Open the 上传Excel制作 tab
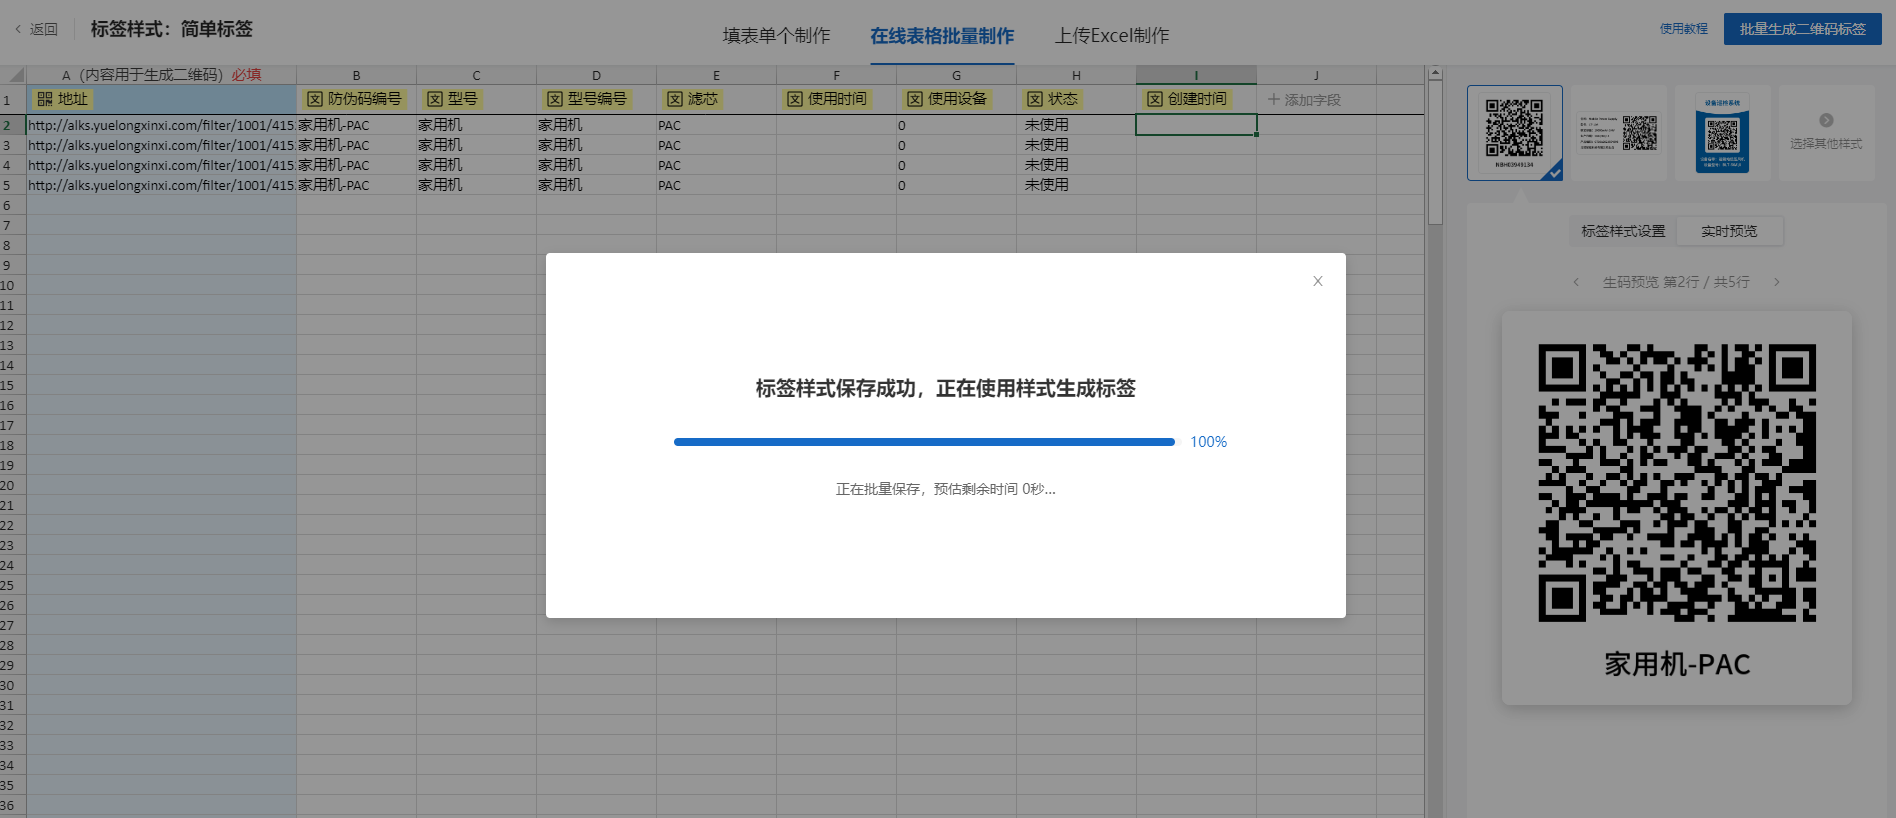The height and width of the screenshot is (818, 1896). click(x=1112, y=36)
